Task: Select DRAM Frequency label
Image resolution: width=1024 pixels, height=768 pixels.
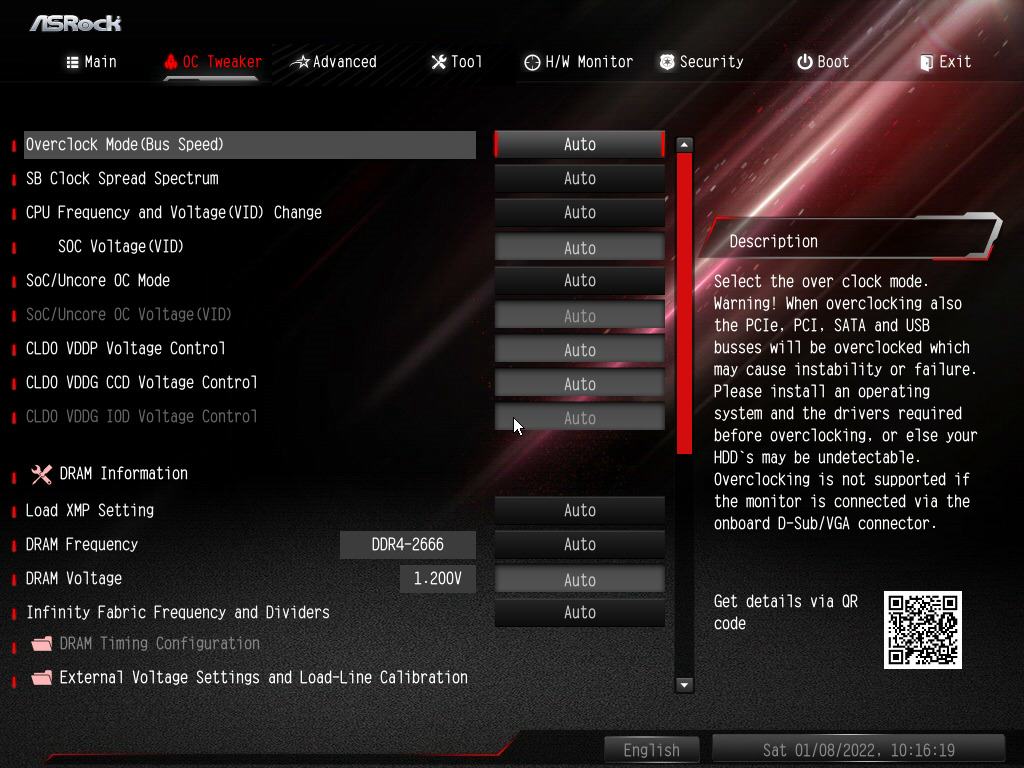Action: tap(82, 545)
